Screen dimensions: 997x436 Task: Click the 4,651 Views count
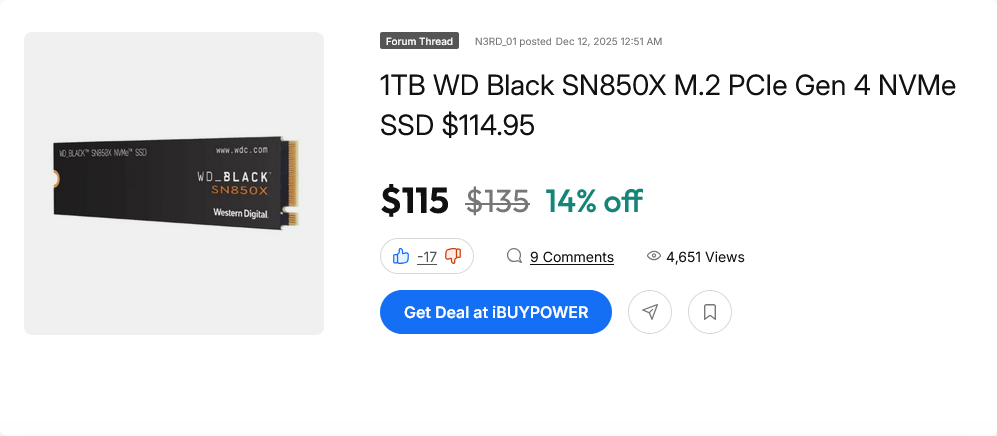click(x=705, y=257)
